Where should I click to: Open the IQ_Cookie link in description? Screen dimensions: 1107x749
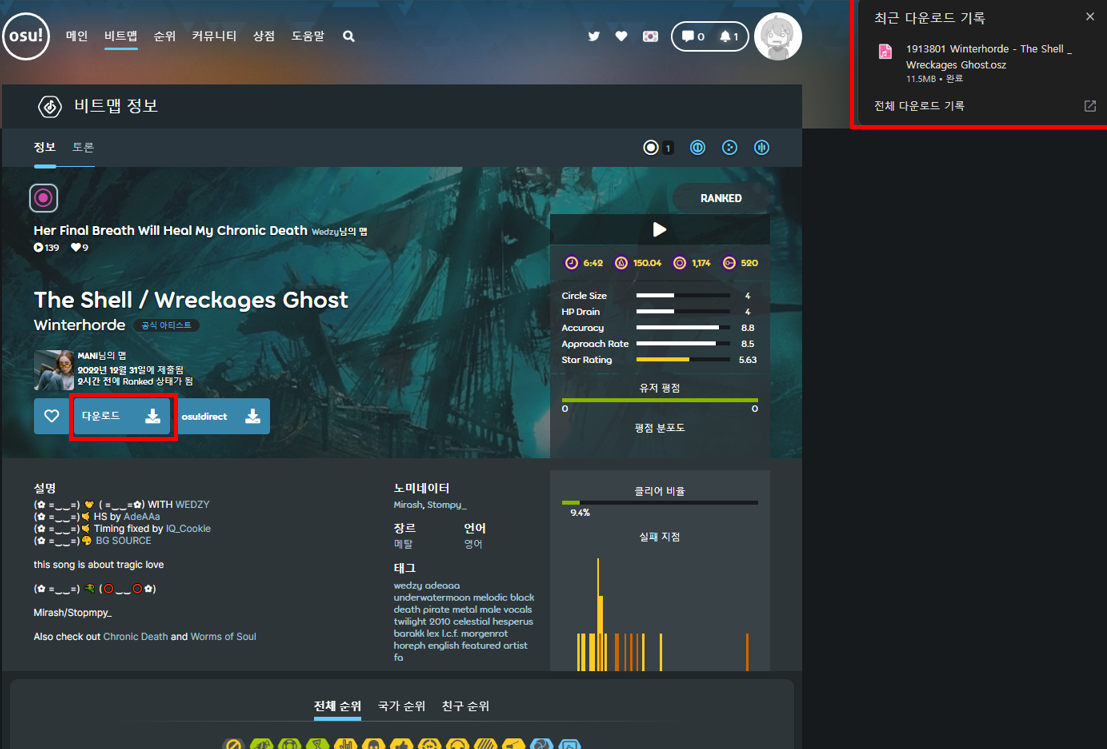(x=189, y=529)
